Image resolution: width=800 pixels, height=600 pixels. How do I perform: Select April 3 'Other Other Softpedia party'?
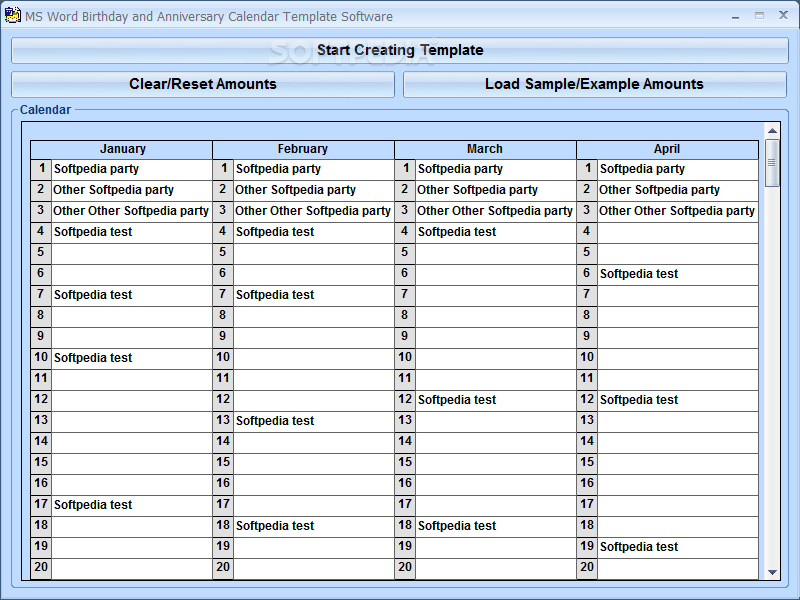pos(678,211)
